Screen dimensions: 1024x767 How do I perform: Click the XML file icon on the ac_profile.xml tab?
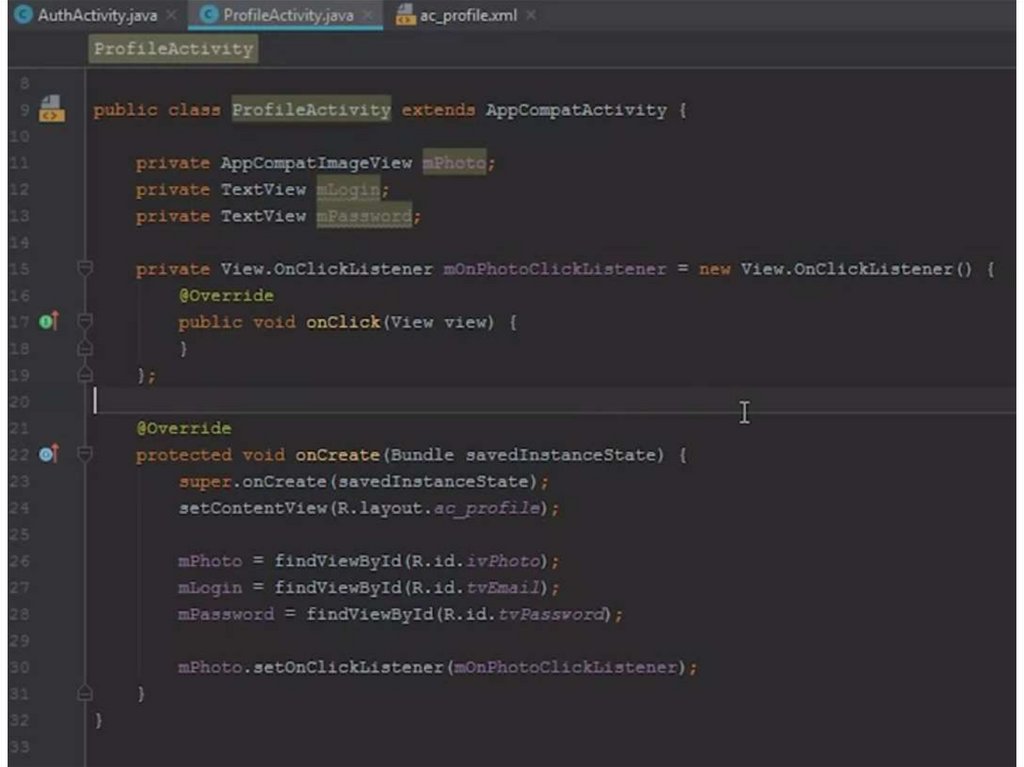click(405, 16)
